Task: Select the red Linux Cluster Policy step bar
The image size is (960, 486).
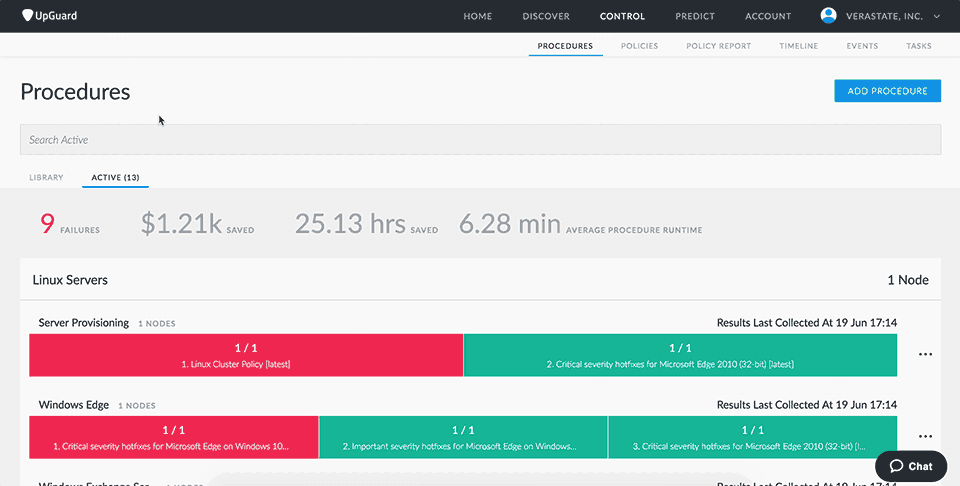Action: 246,355
